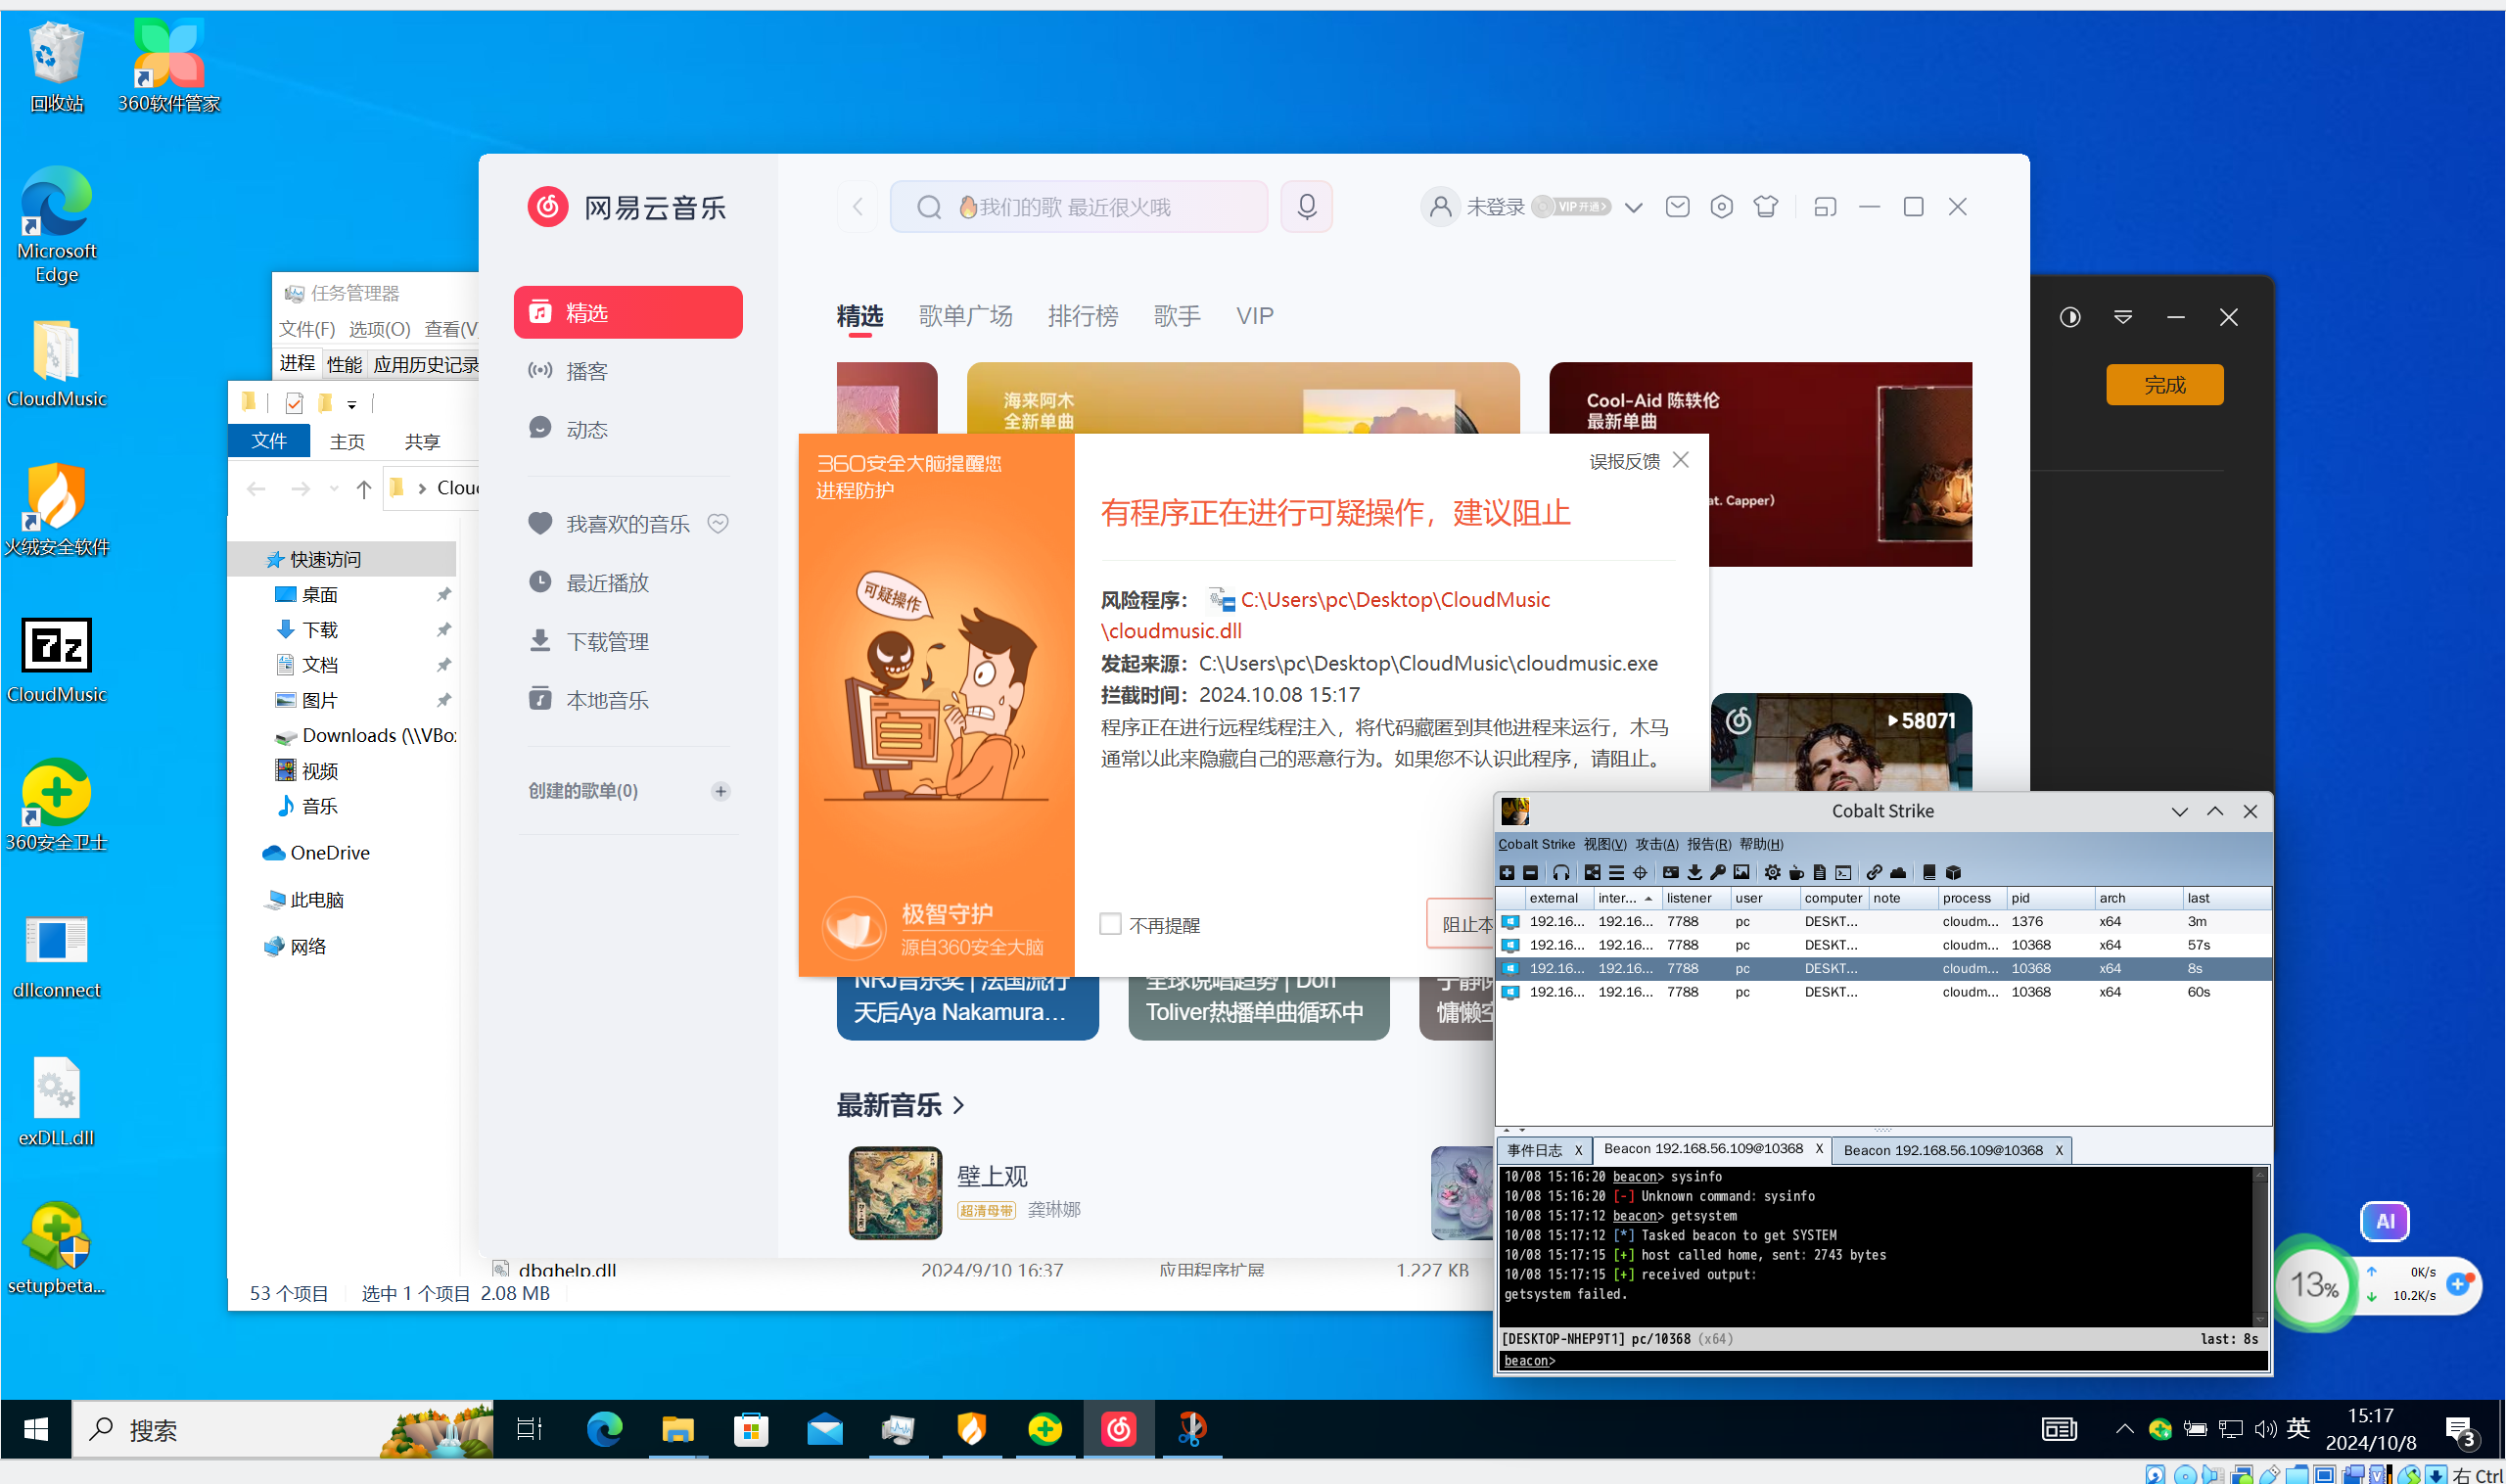Image resolution: width=2506 pixels, height=1484 pixels.
Task: Click the screenshots image icon in Cobalt Strike toolbar
Action: point(1741,872)
